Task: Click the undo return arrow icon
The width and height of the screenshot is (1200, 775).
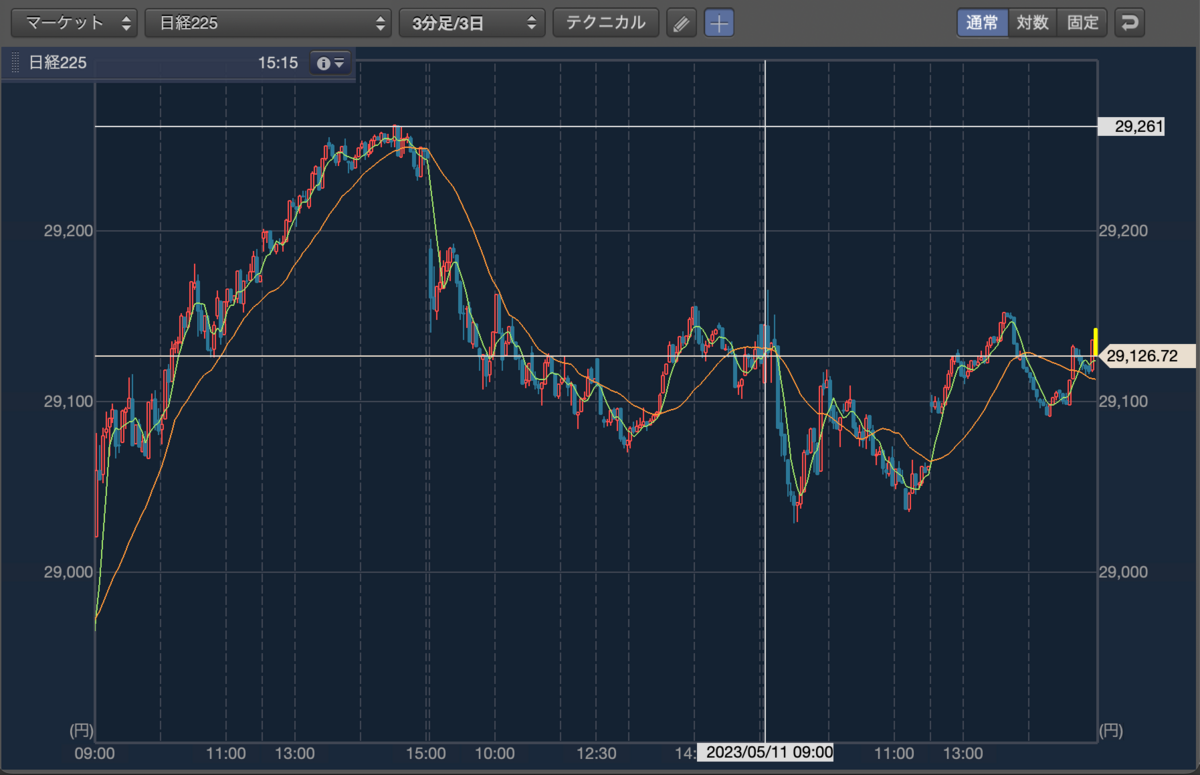Action: click(1130, 23)
